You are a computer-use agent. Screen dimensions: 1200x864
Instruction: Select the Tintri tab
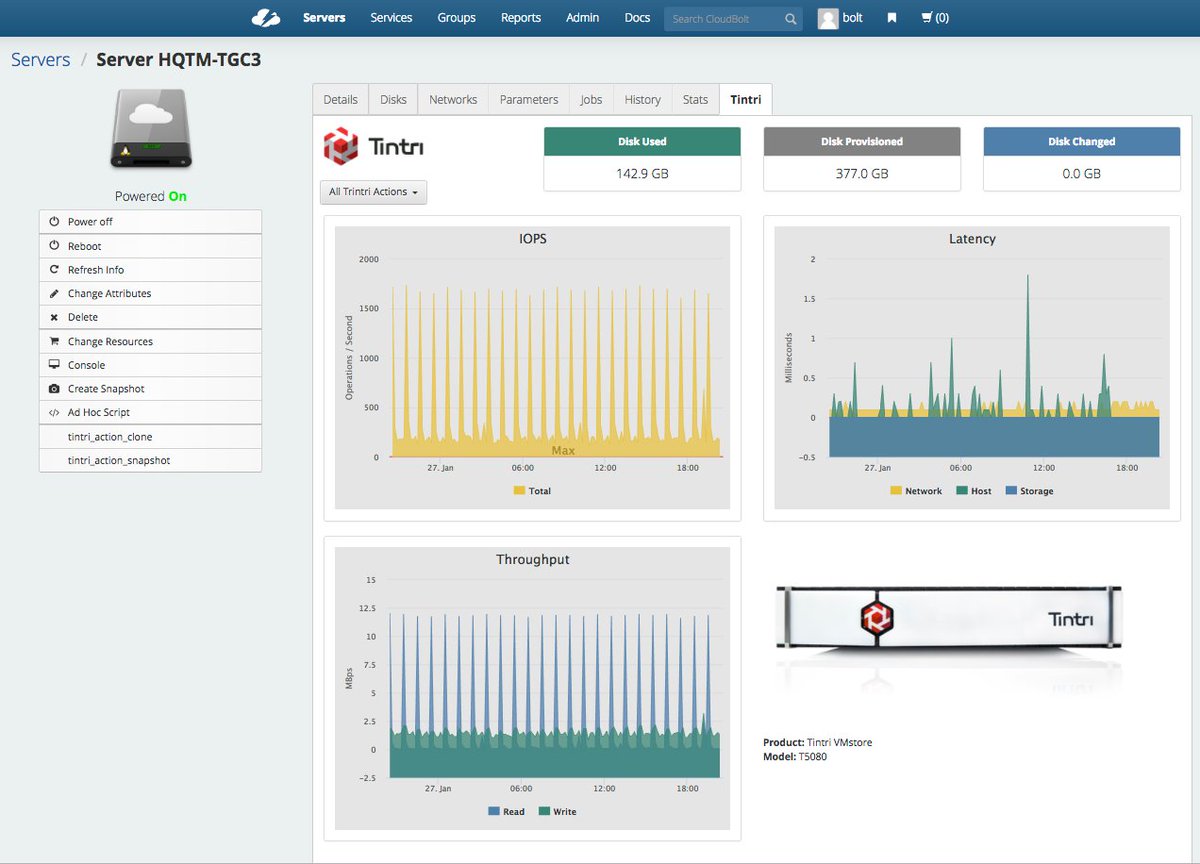pos(746,99)
